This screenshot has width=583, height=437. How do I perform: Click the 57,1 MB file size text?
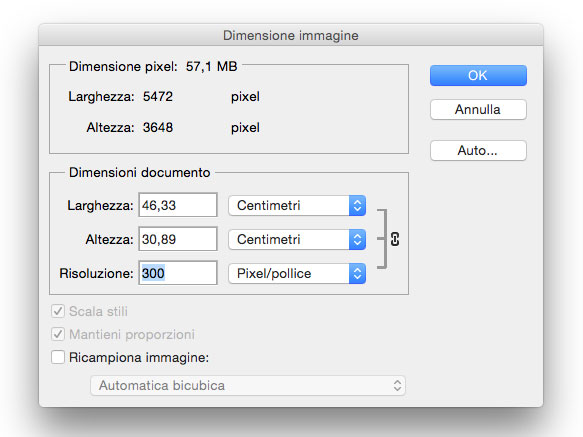[211, 67]
